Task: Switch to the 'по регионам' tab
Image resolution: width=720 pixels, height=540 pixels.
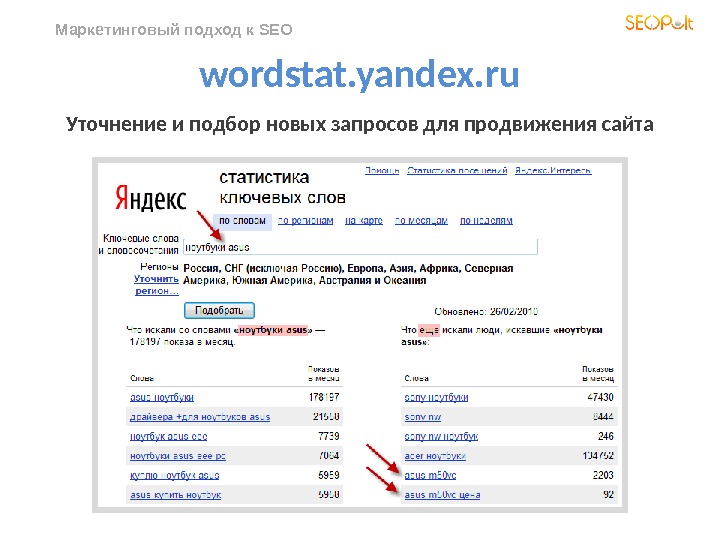Action: (x=306, y=221)
